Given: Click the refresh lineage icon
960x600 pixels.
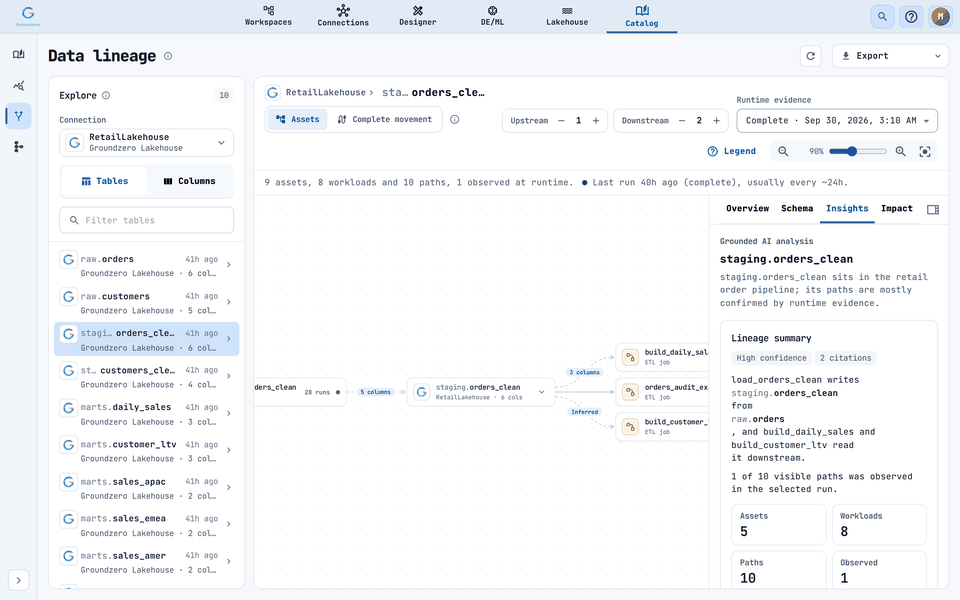Looking at the screenshot, I should pos(810,56).
